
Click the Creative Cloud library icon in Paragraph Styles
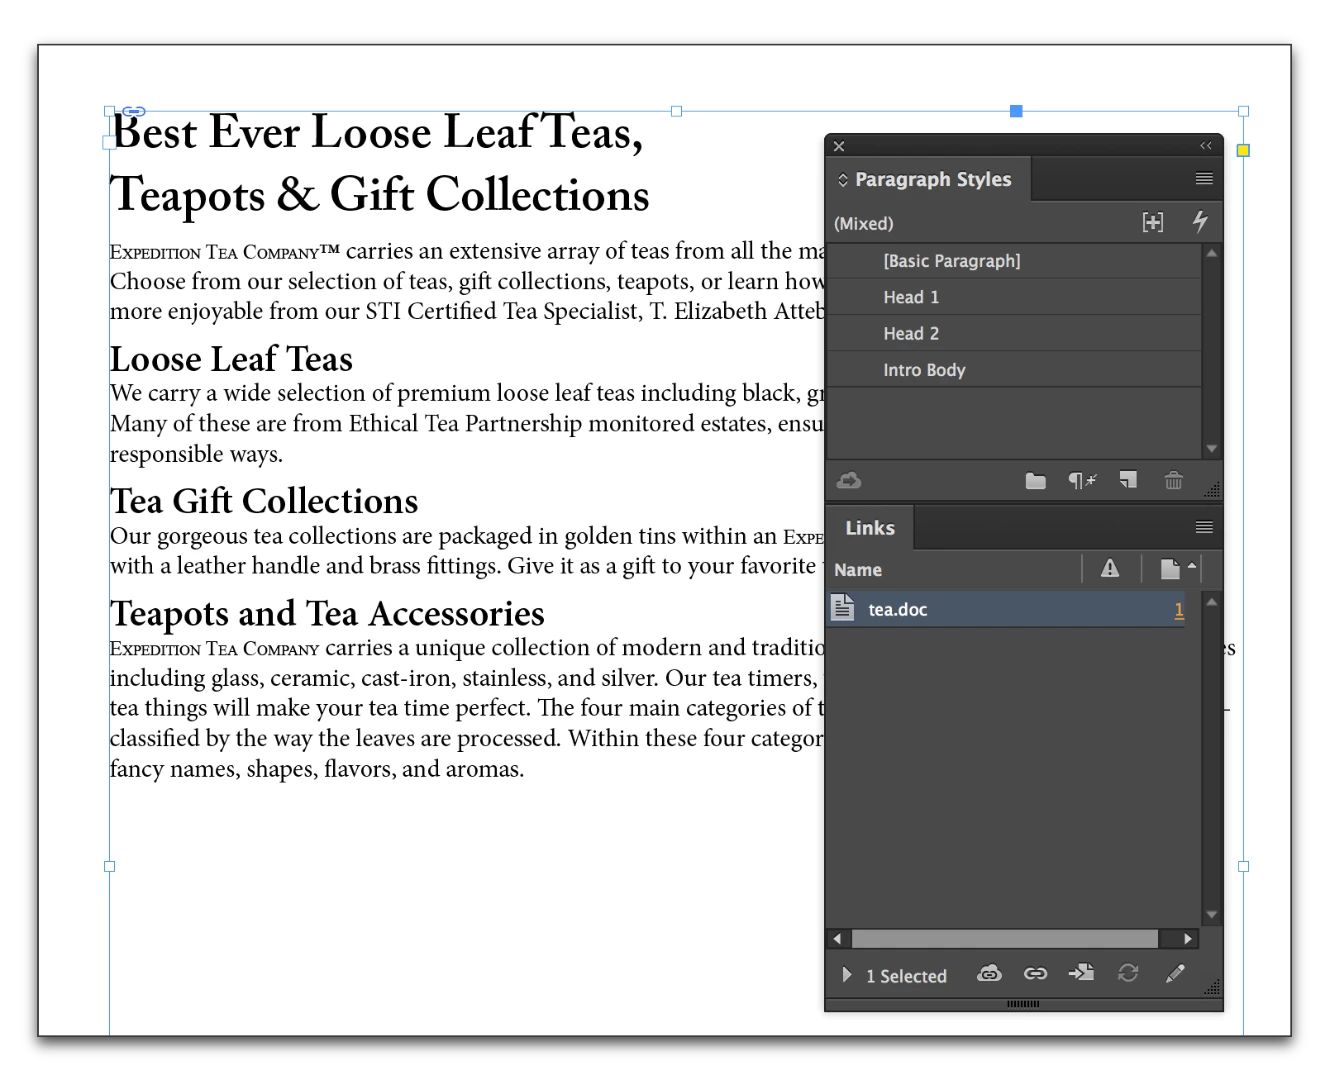pos(849,481)
